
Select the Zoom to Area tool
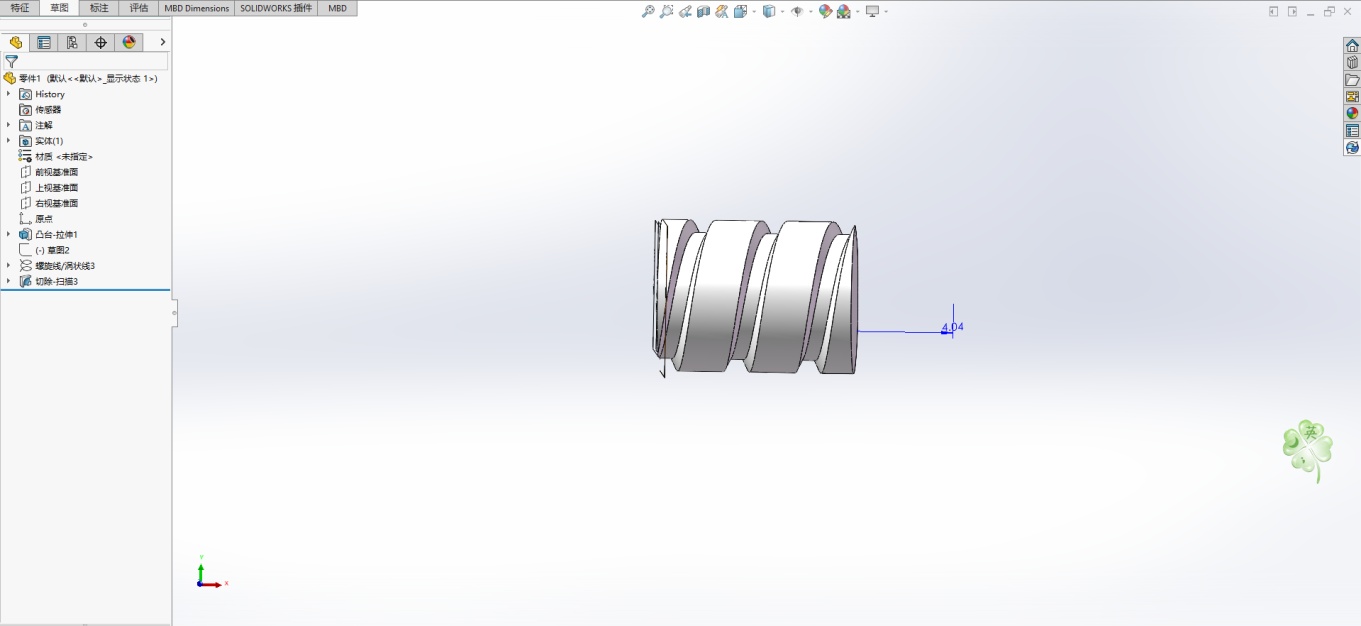667,11
